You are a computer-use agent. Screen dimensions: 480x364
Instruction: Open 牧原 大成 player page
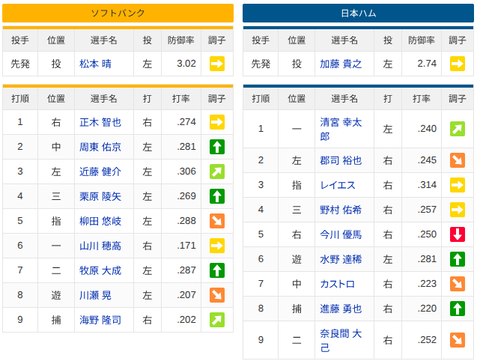(x=100, y=270)
